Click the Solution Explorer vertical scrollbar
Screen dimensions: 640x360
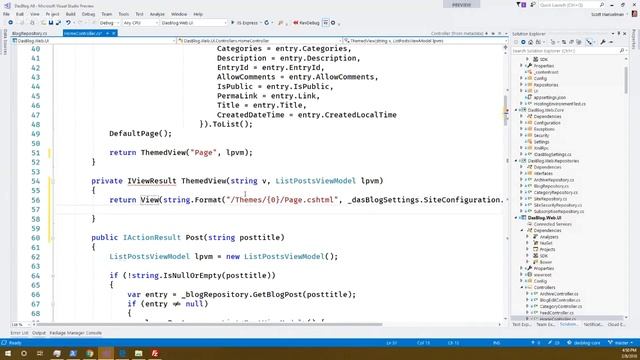pyautogui.click(x=627, y=80)
